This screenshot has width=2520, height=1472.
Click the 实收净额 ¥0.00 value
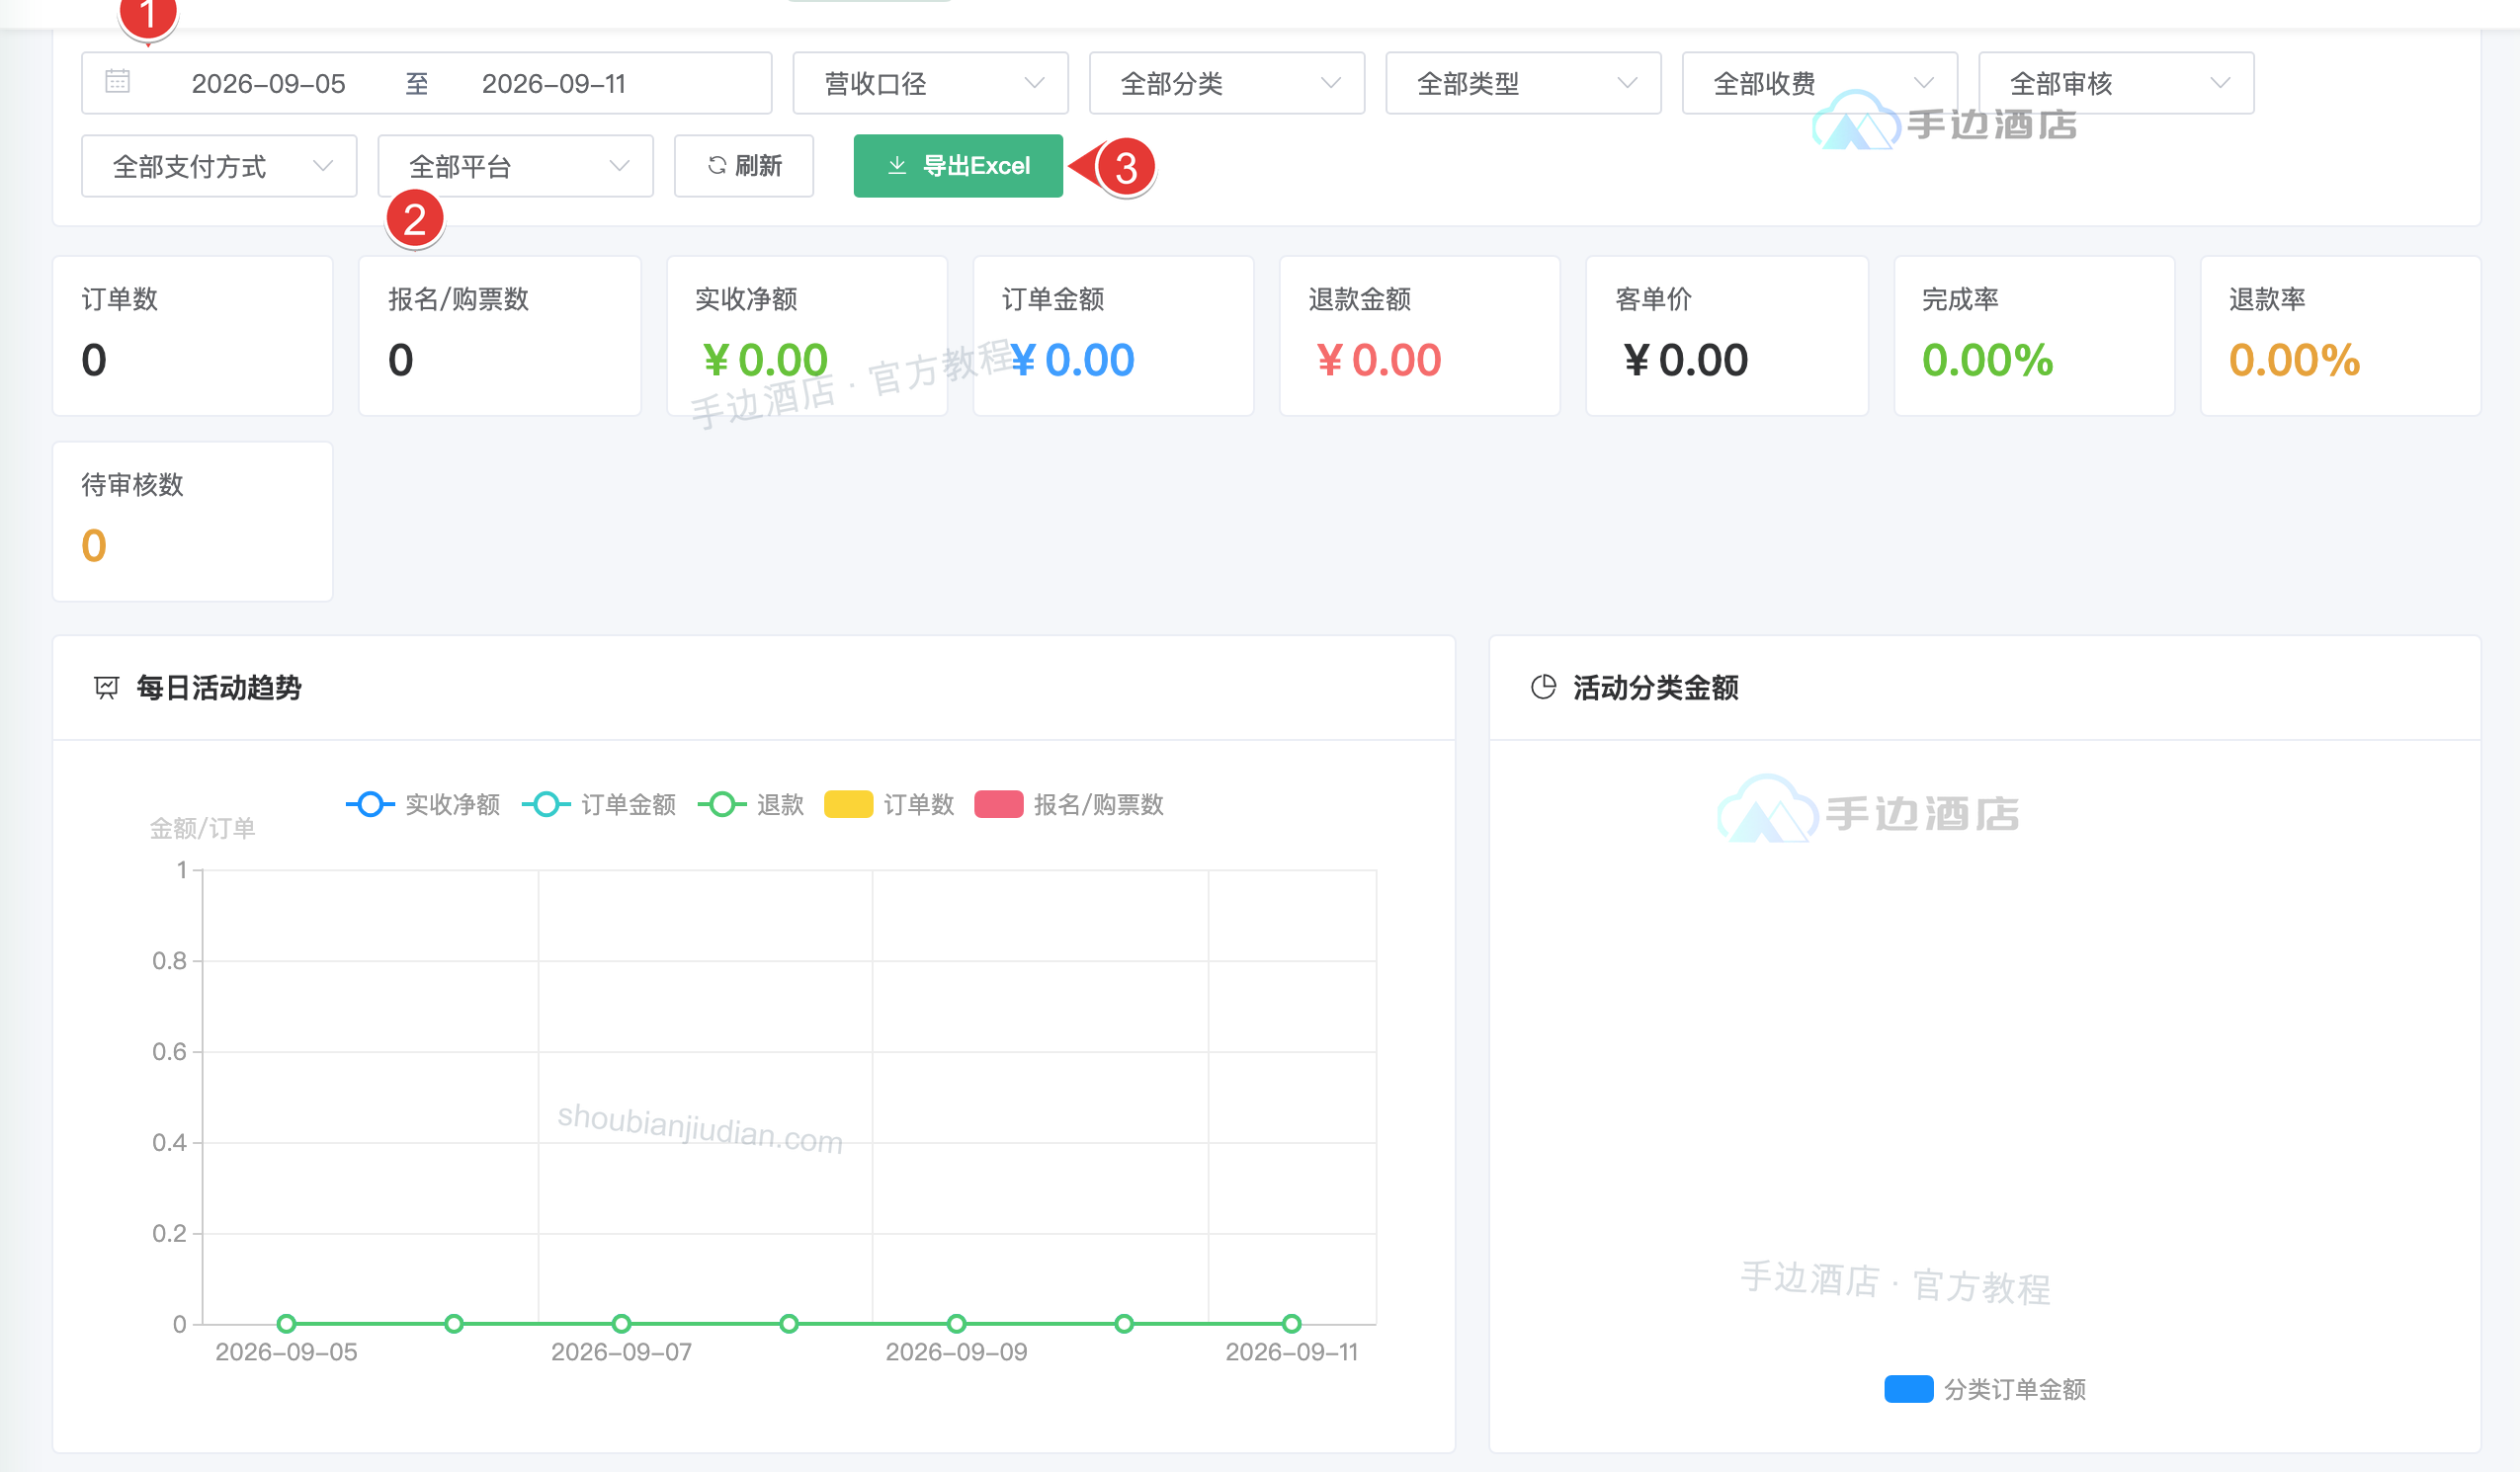pyautogui.click(x=765, y=360)
